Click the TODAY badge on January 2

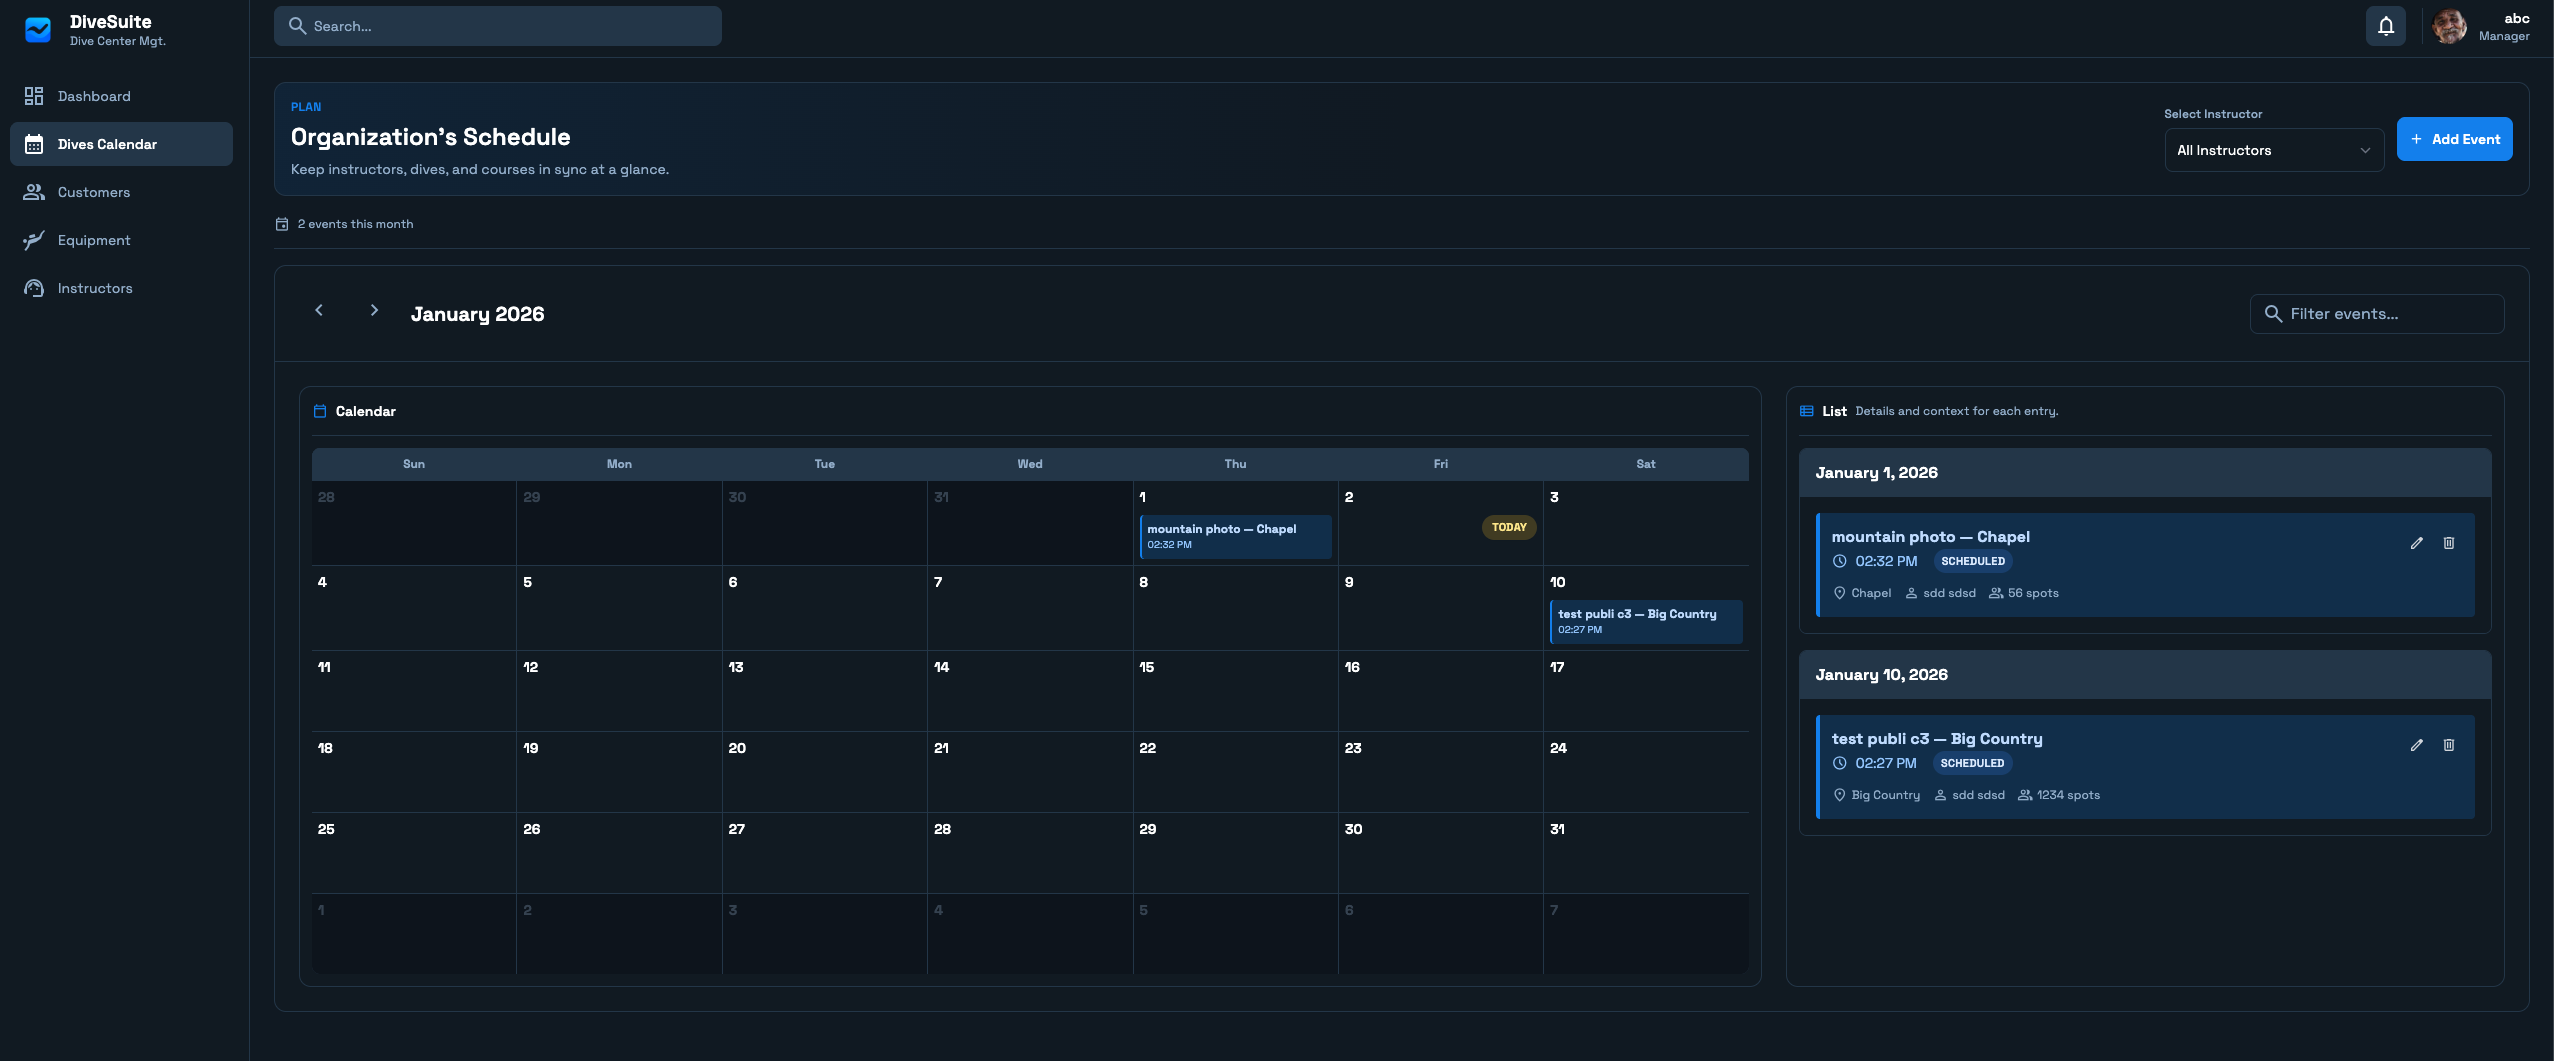(1509, 527)
